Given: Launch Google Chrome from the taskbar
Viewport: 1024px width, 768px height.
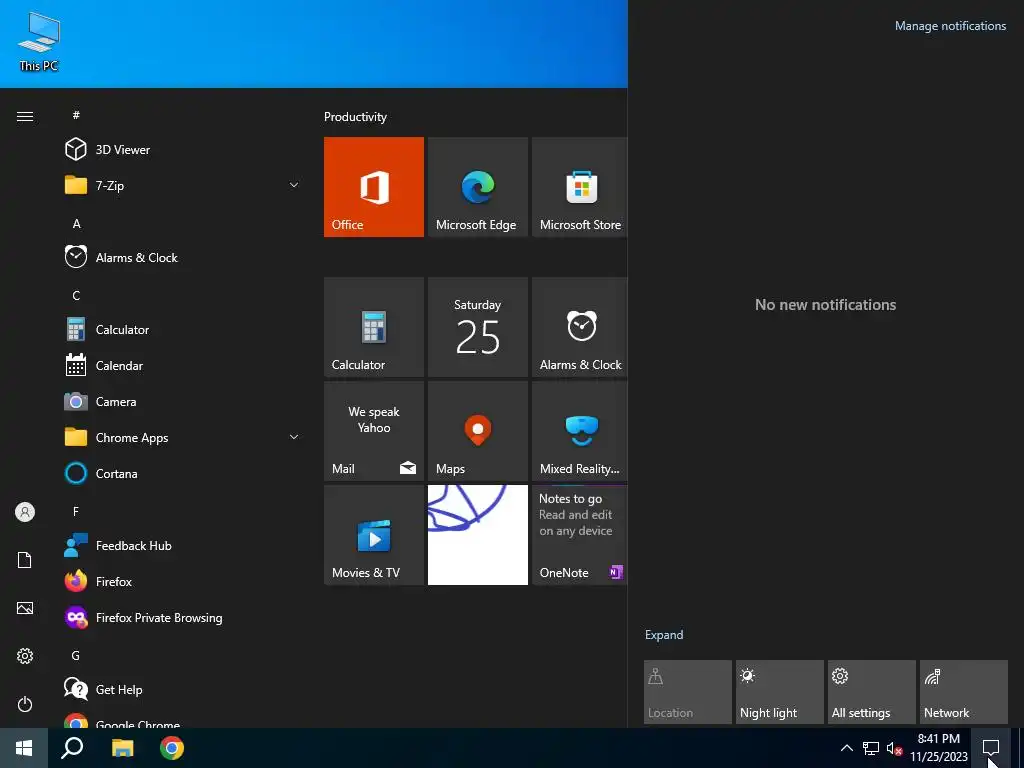Looking at the screenshot, I should coord(172,748).
